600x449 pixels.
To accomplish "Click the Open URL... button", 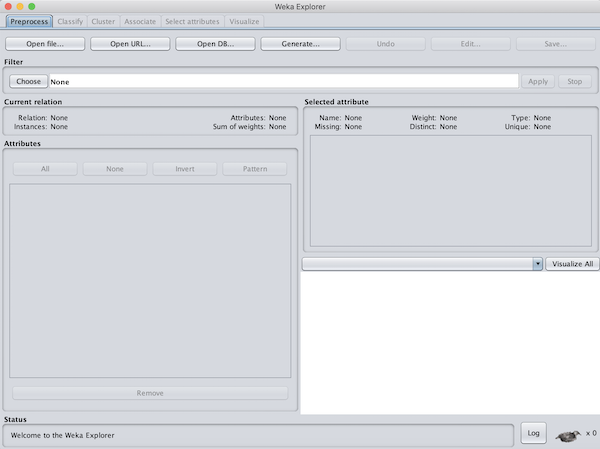I will click(x=130, y=44).
